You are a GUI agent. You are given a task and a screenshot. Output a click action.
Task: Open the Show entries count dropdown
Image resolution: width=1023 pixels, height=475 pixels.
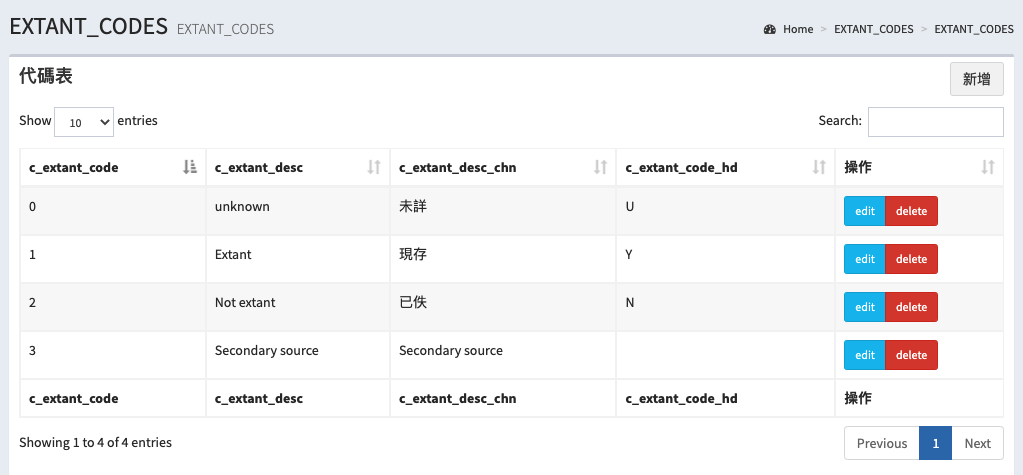[x=84, y=121]
